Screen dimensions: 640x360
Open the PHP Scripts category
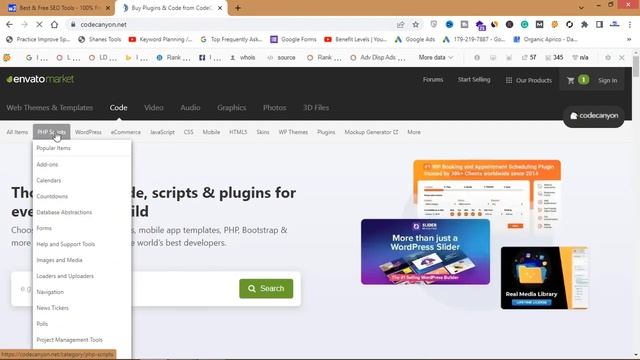pyautogui.click(x=51, y=132)
